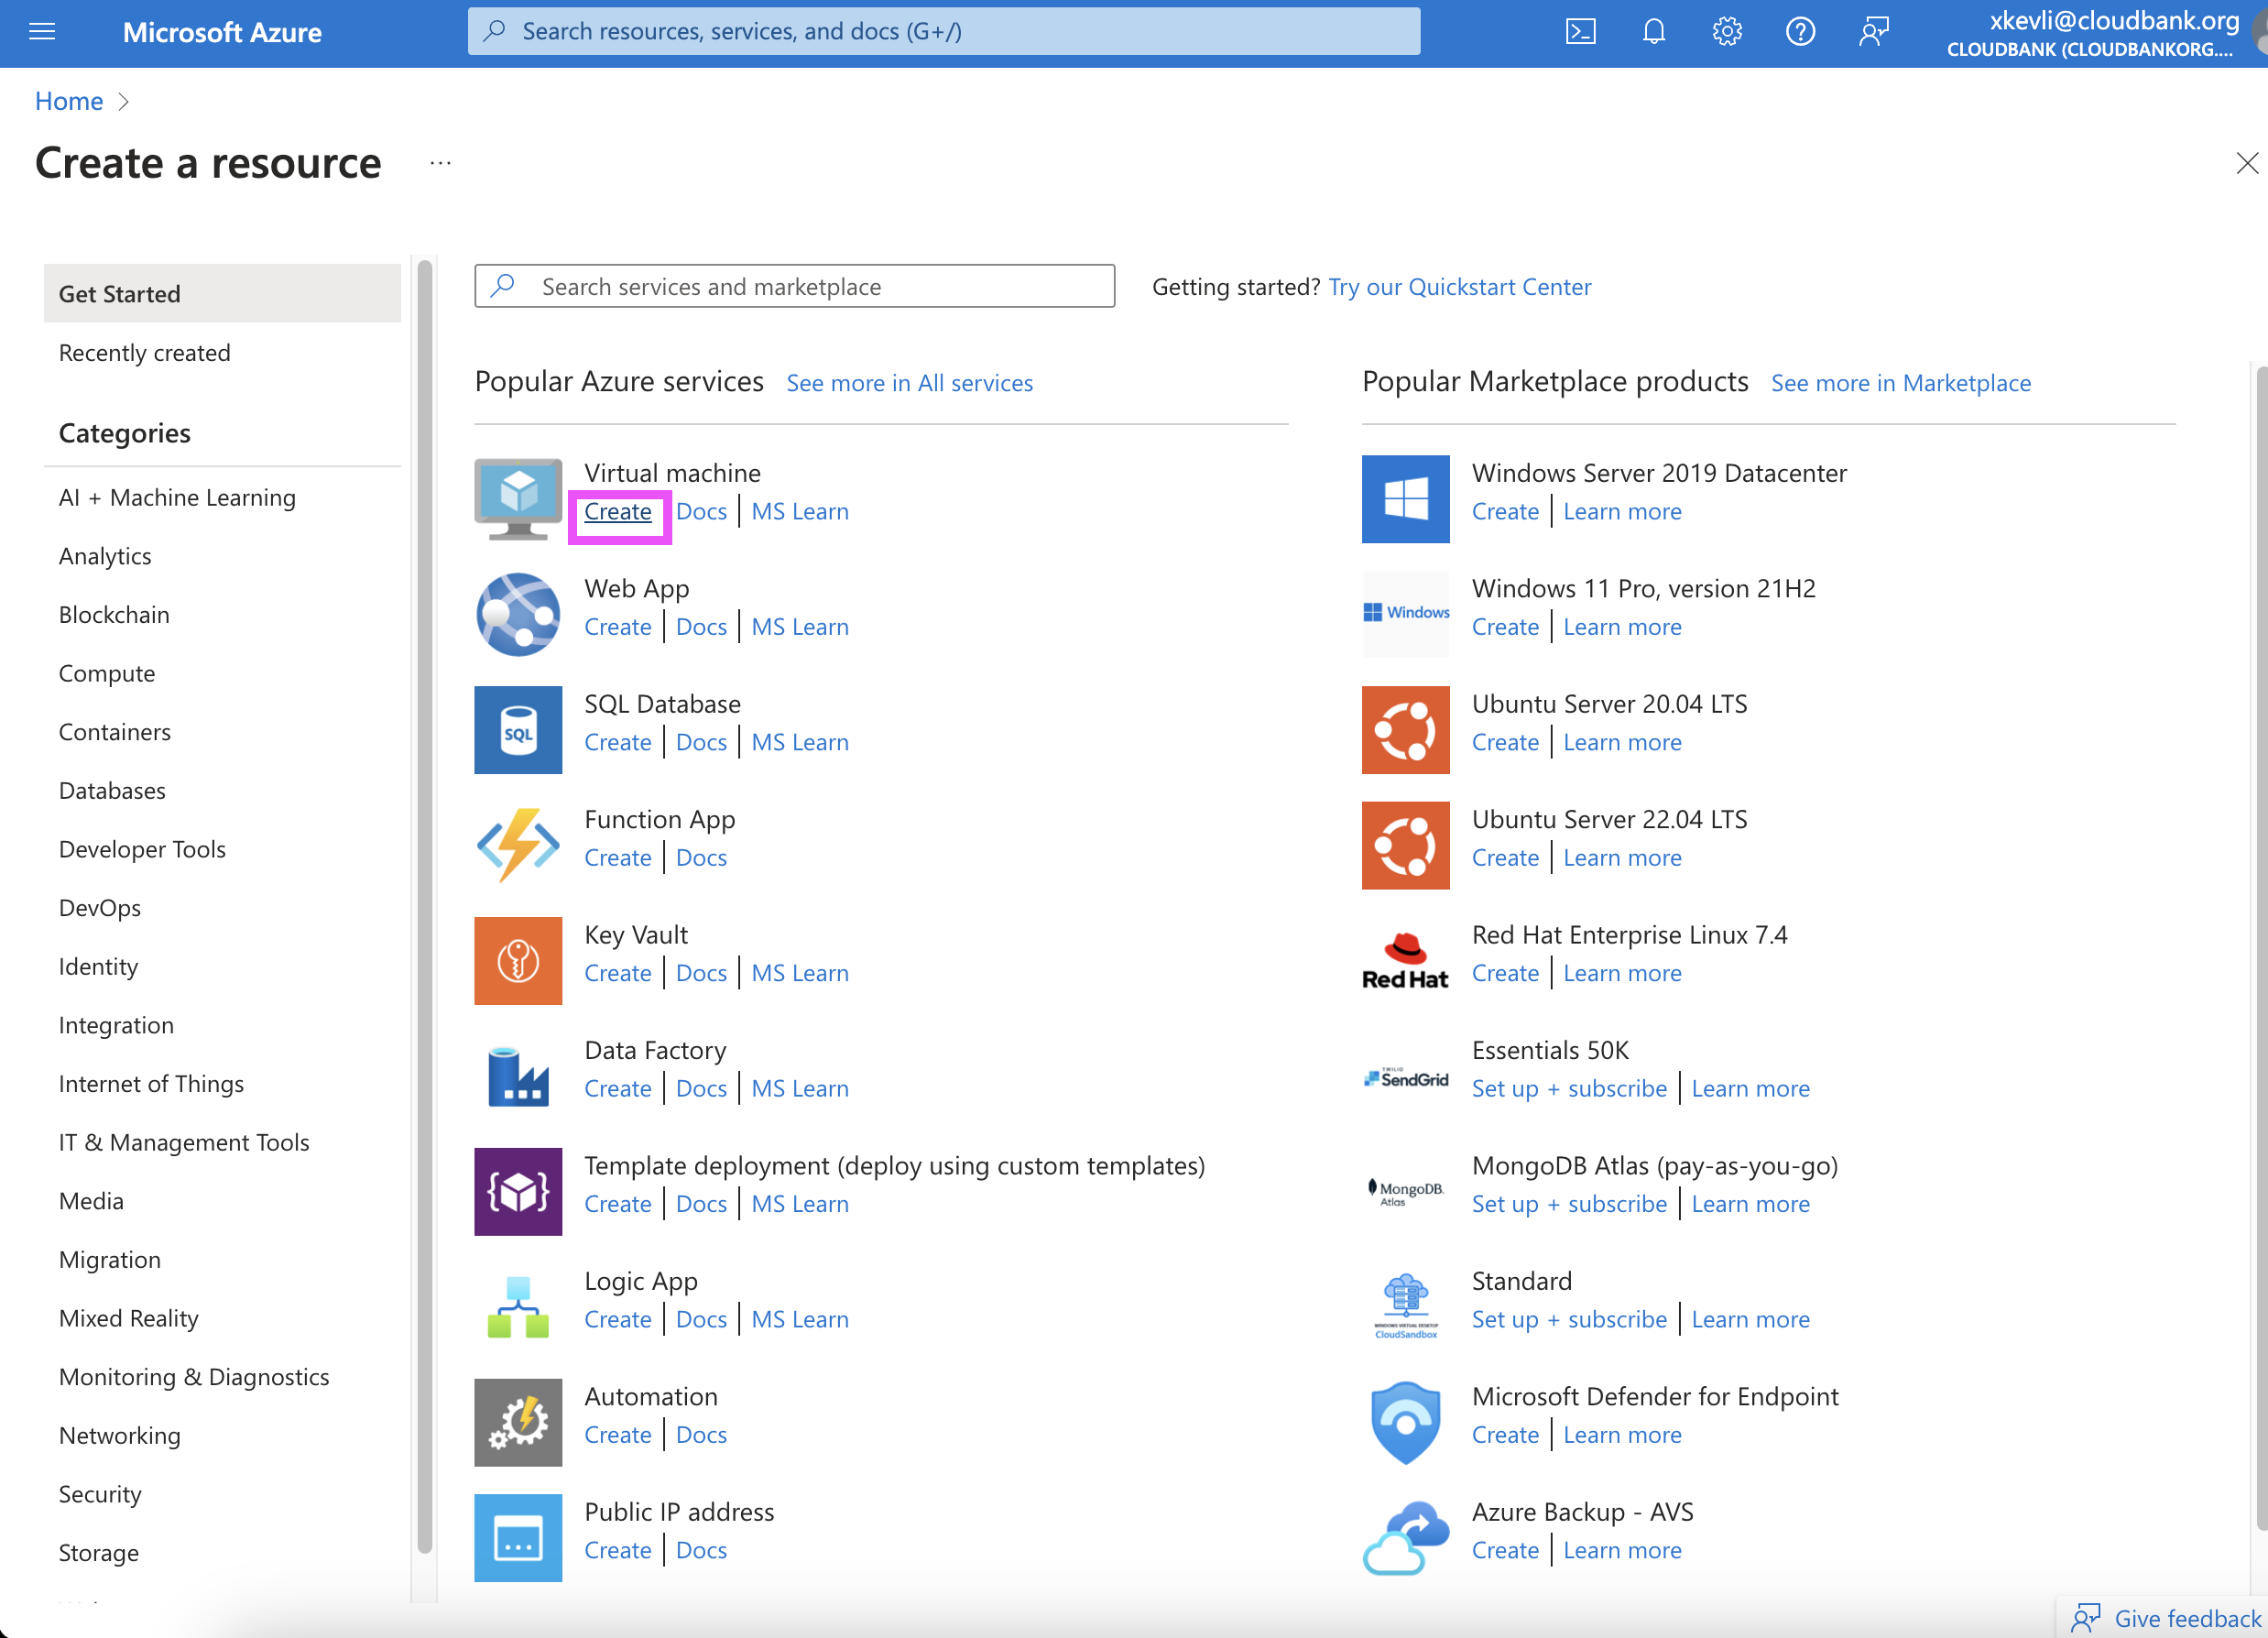This screenshot has height=1638, width=2268.
Task: Open the hamburger portal menu
Action: coord(42,32)
